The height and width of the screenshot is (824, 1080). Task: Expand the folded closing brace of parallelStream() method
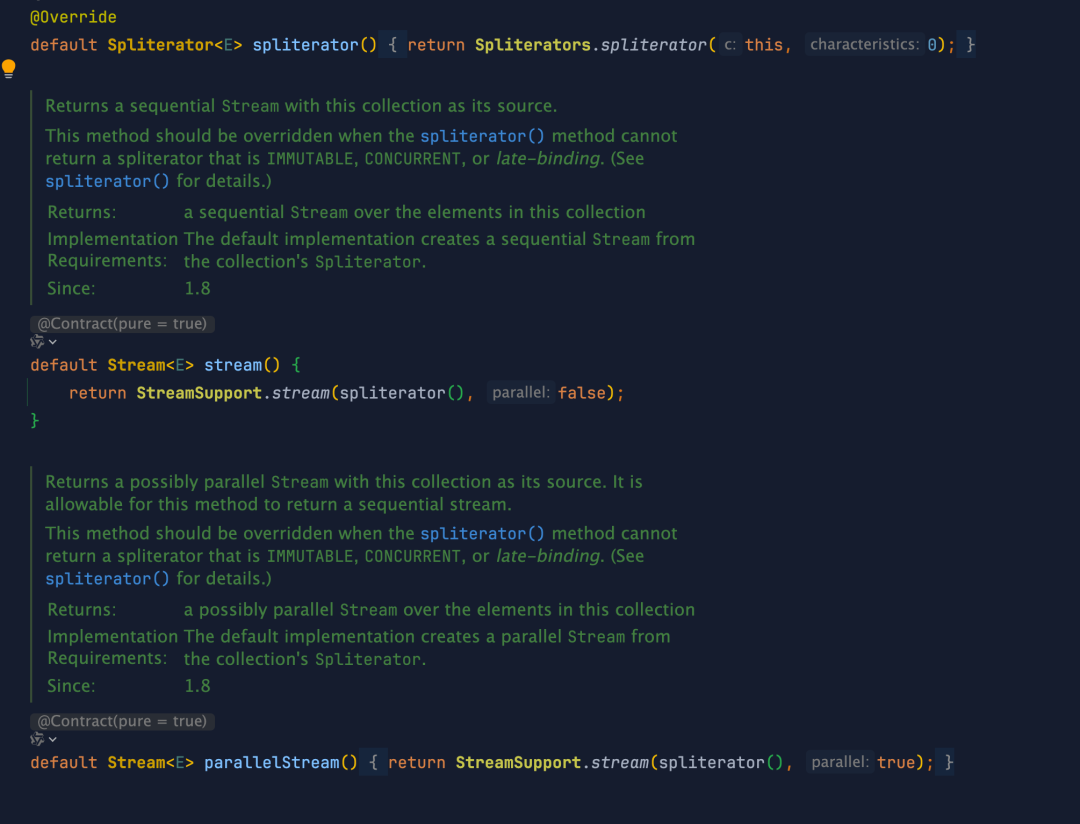point(949,762)
